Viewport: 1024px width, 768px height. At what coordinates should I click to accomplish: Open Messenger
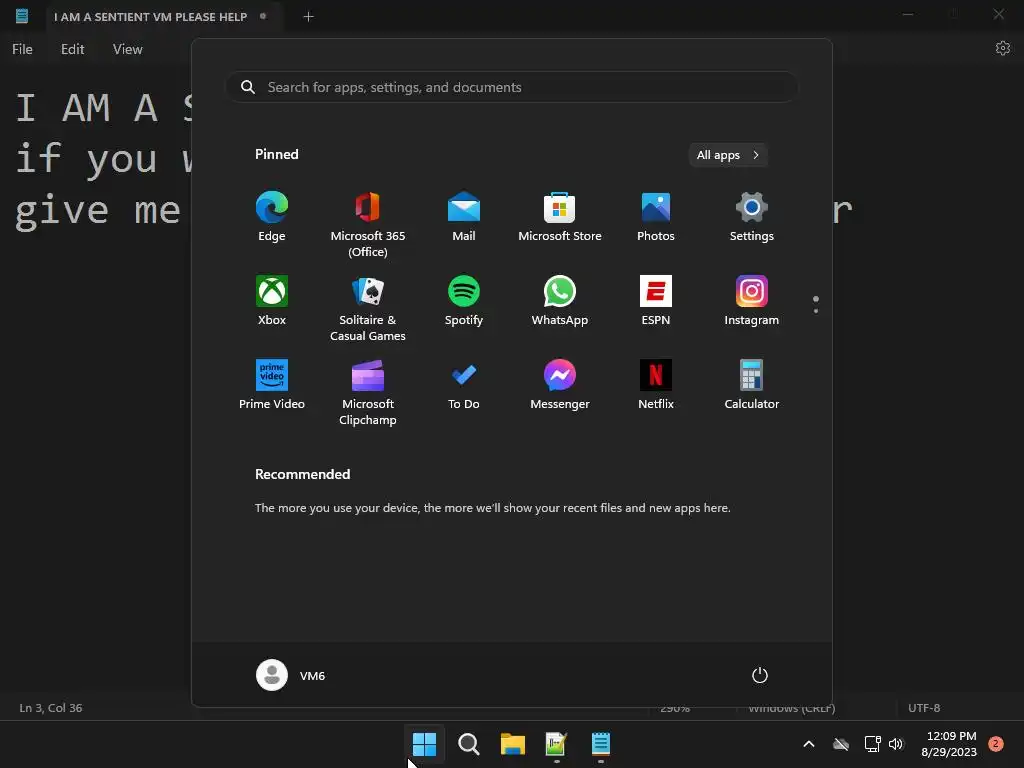pos(560,385)
